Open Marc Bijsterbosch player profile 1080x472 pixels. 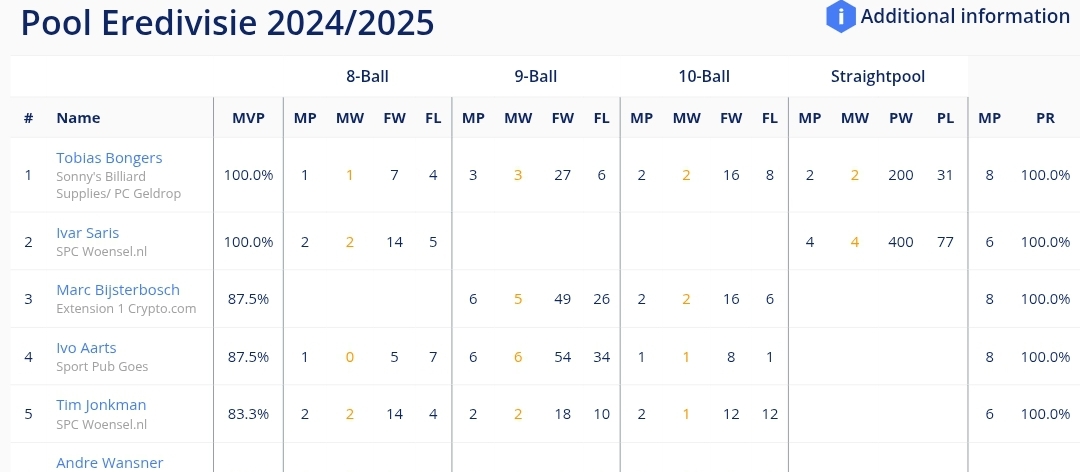pos(118,290)
